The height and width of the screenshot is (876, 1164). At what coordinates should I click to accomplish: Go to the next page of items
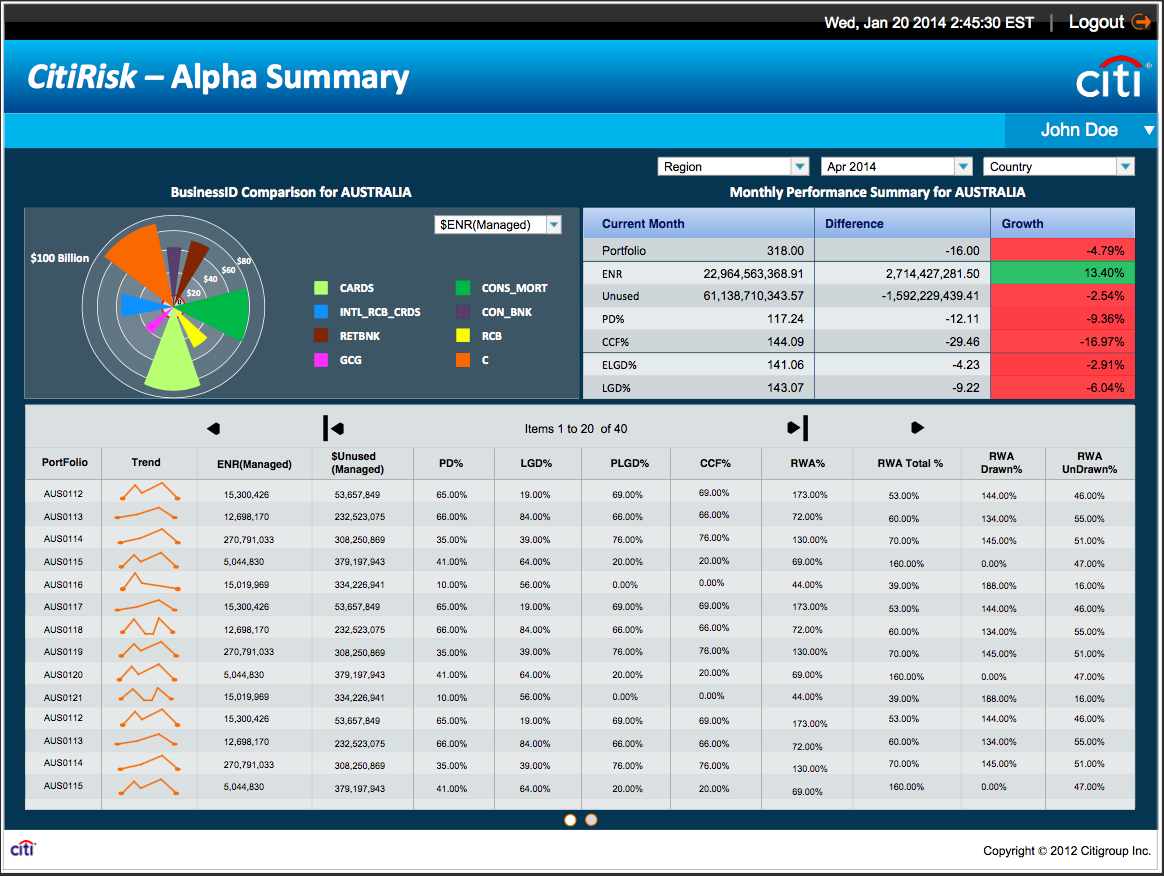[x=918, y=428]
